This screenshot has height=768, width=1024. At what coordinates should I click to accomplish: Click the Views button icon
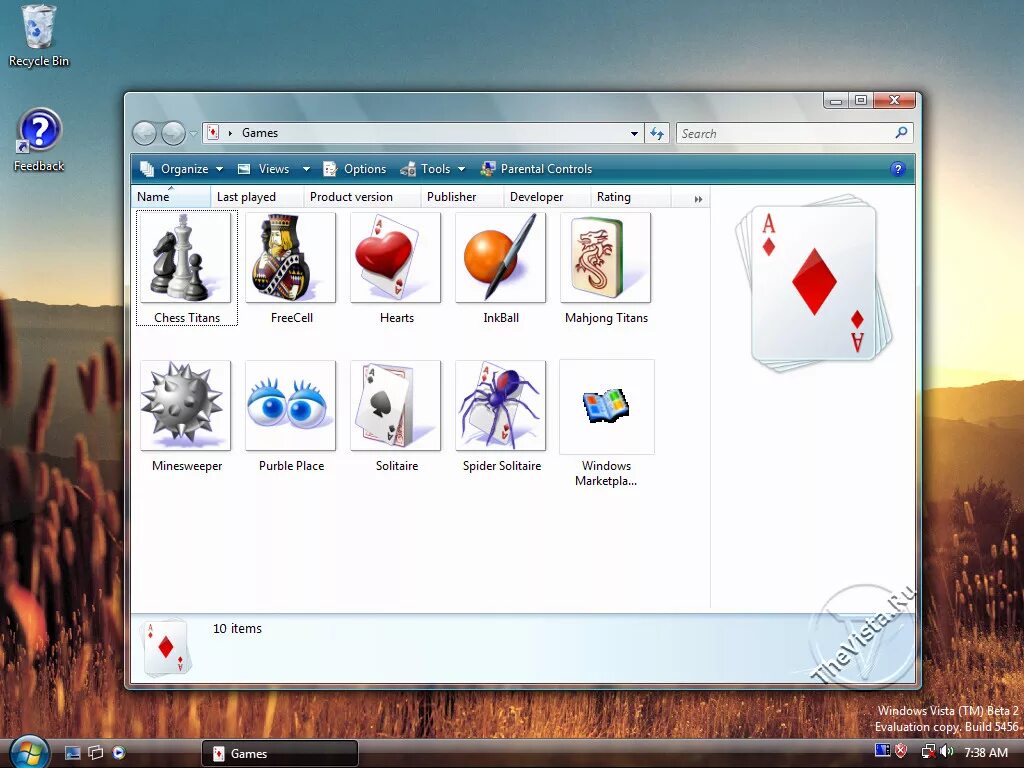coord(244,169)
